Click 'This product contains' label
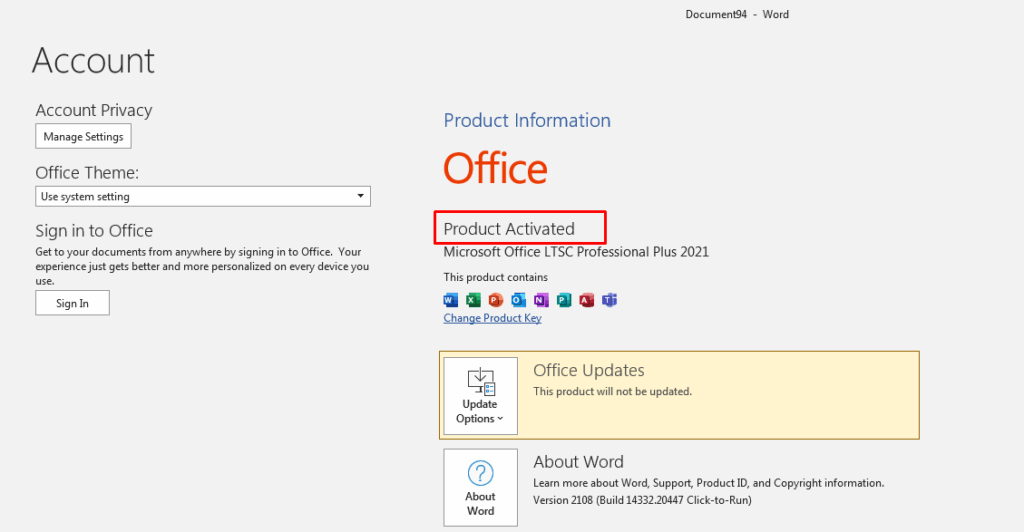 coord(496,277)
